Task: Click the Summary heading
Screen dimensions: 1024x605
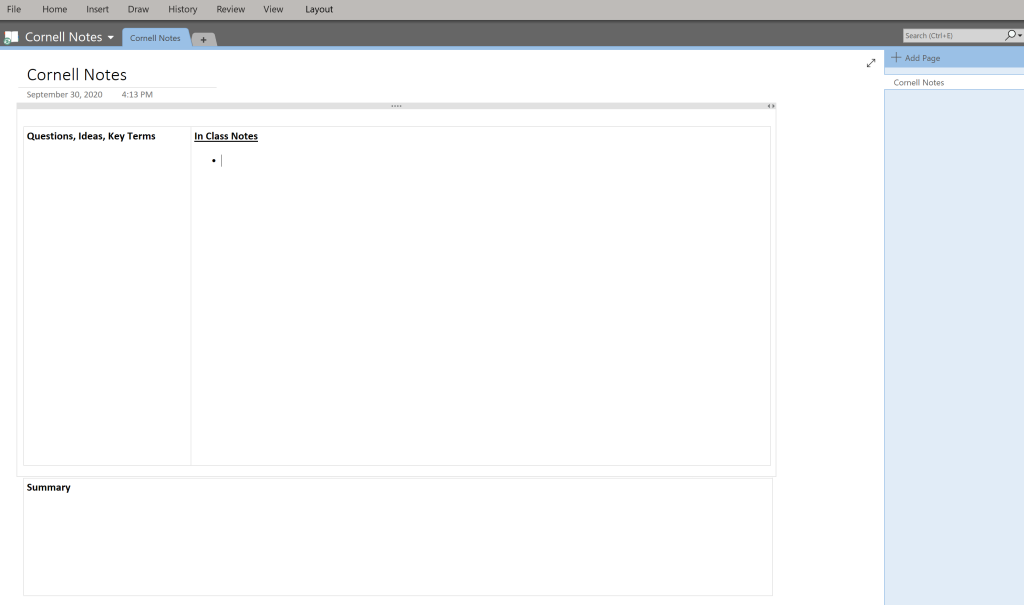Action: (x=48, y=487)
